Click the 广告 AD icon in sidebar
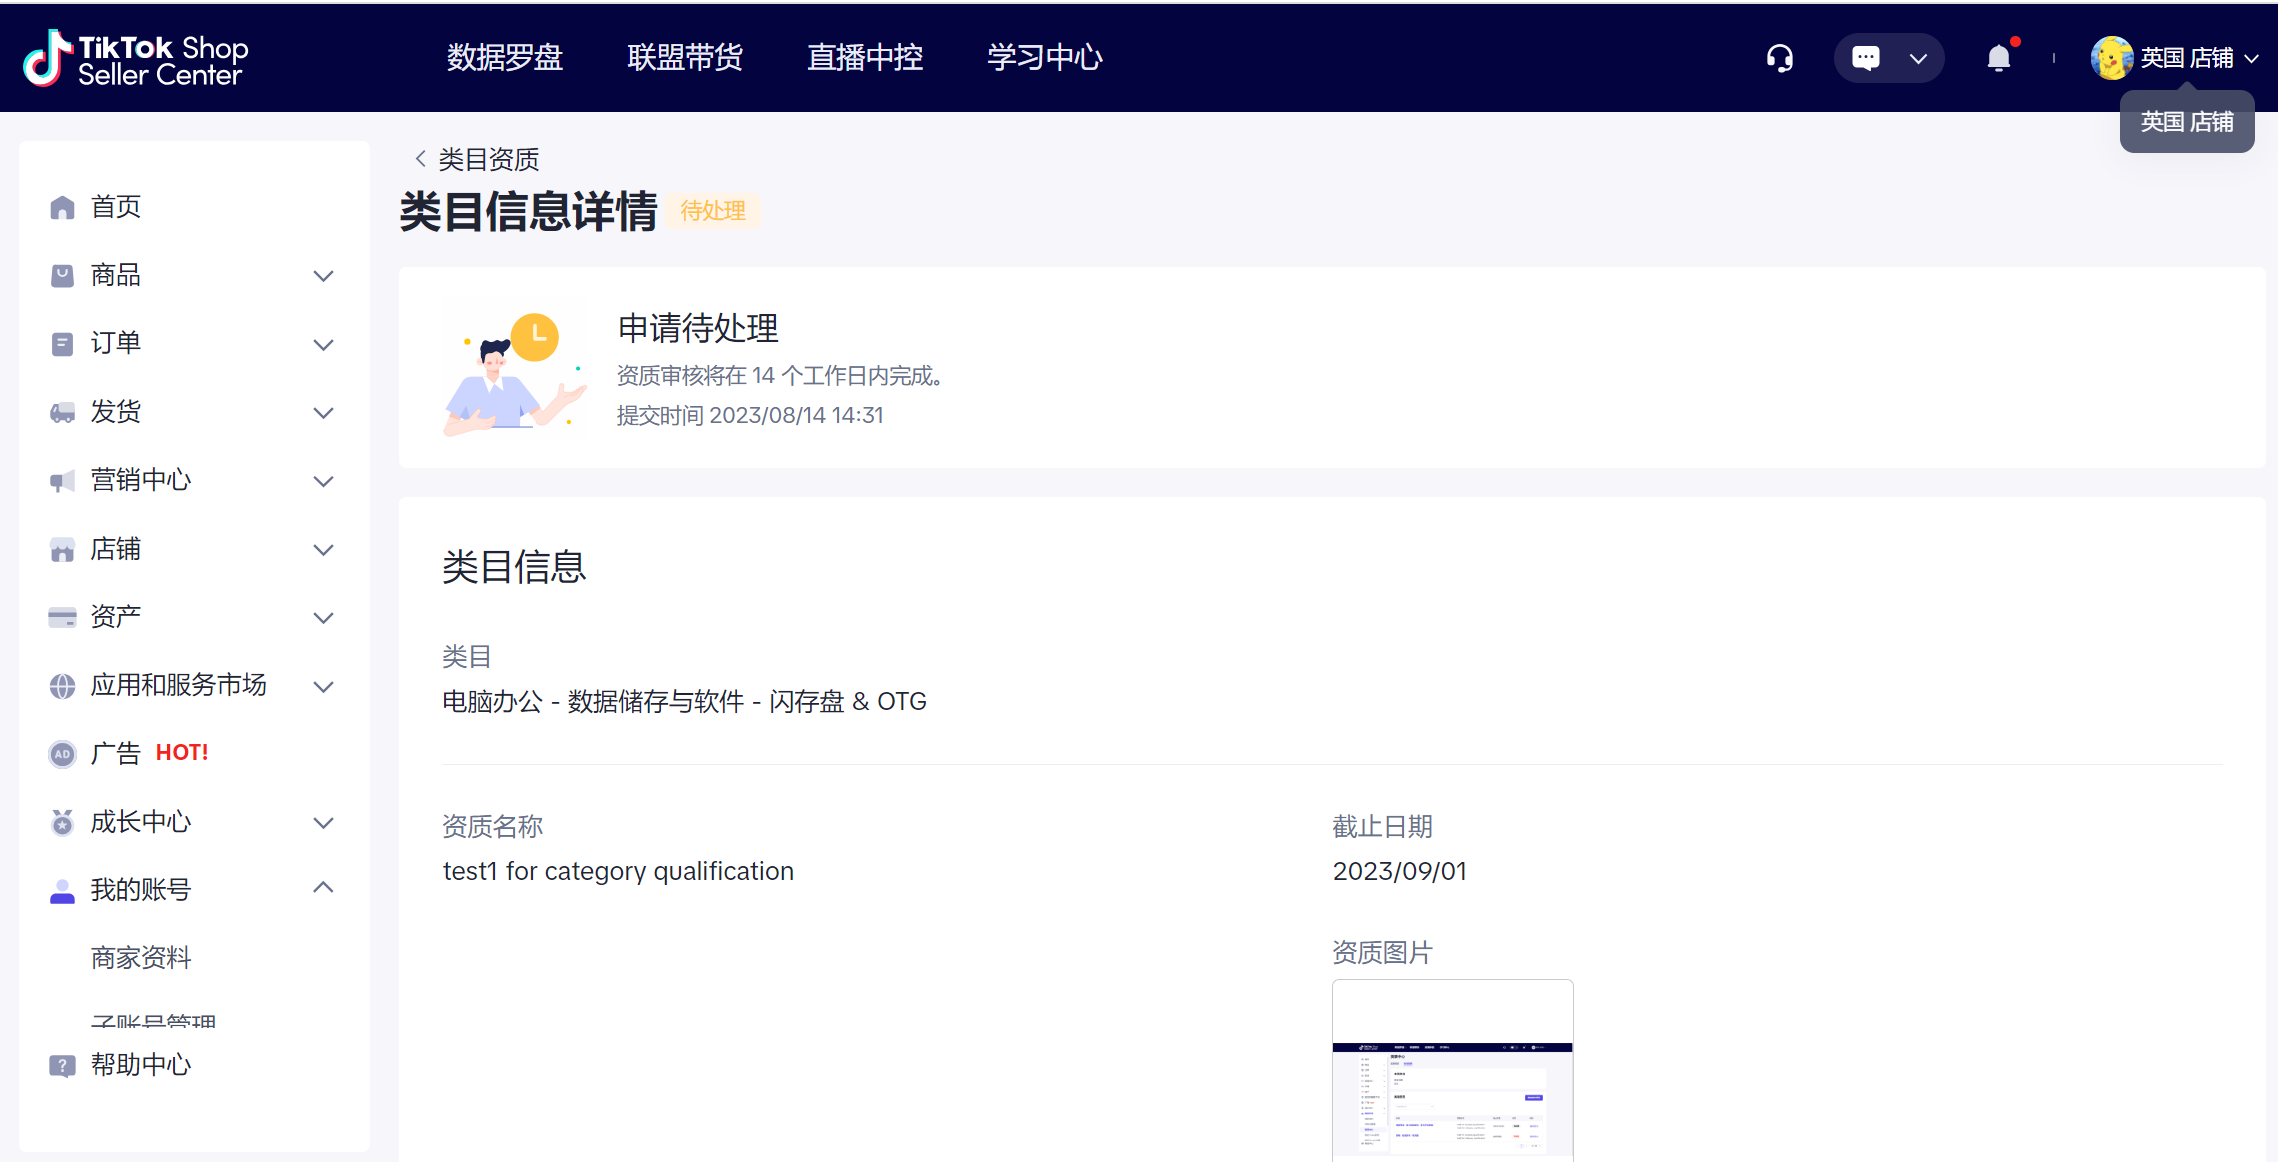This screenshot has height=1162, width=2278. tap(62, 754)
